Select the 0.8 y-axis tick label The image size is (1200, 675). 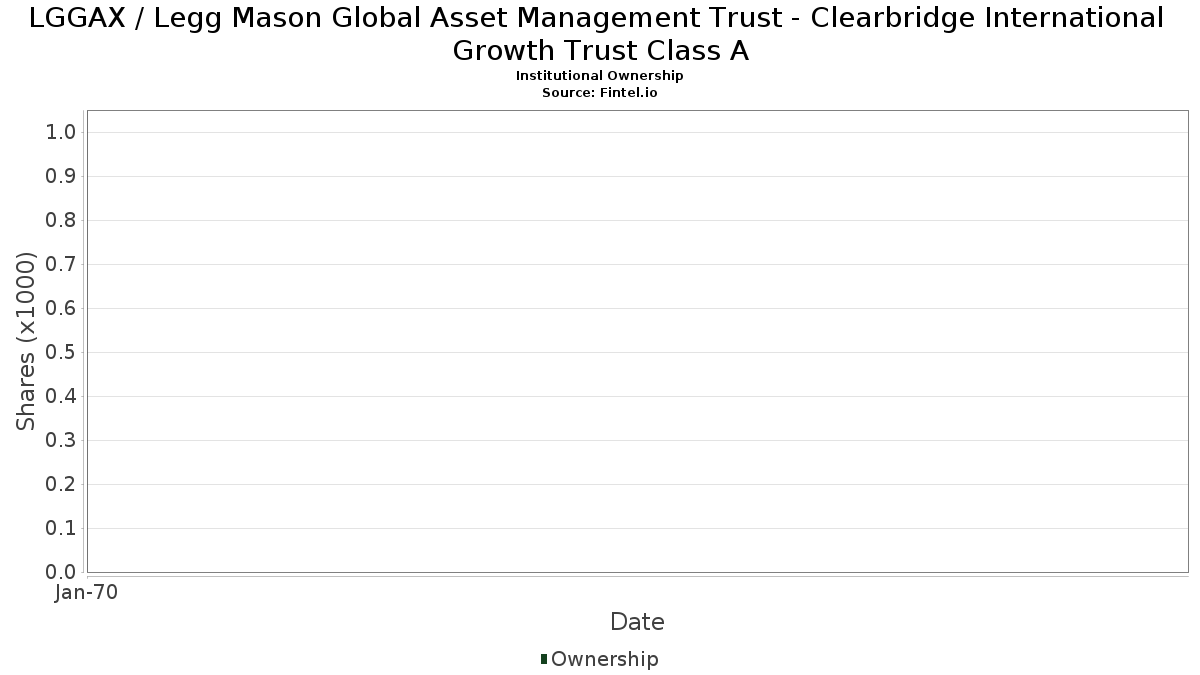(x=62, y=221)
